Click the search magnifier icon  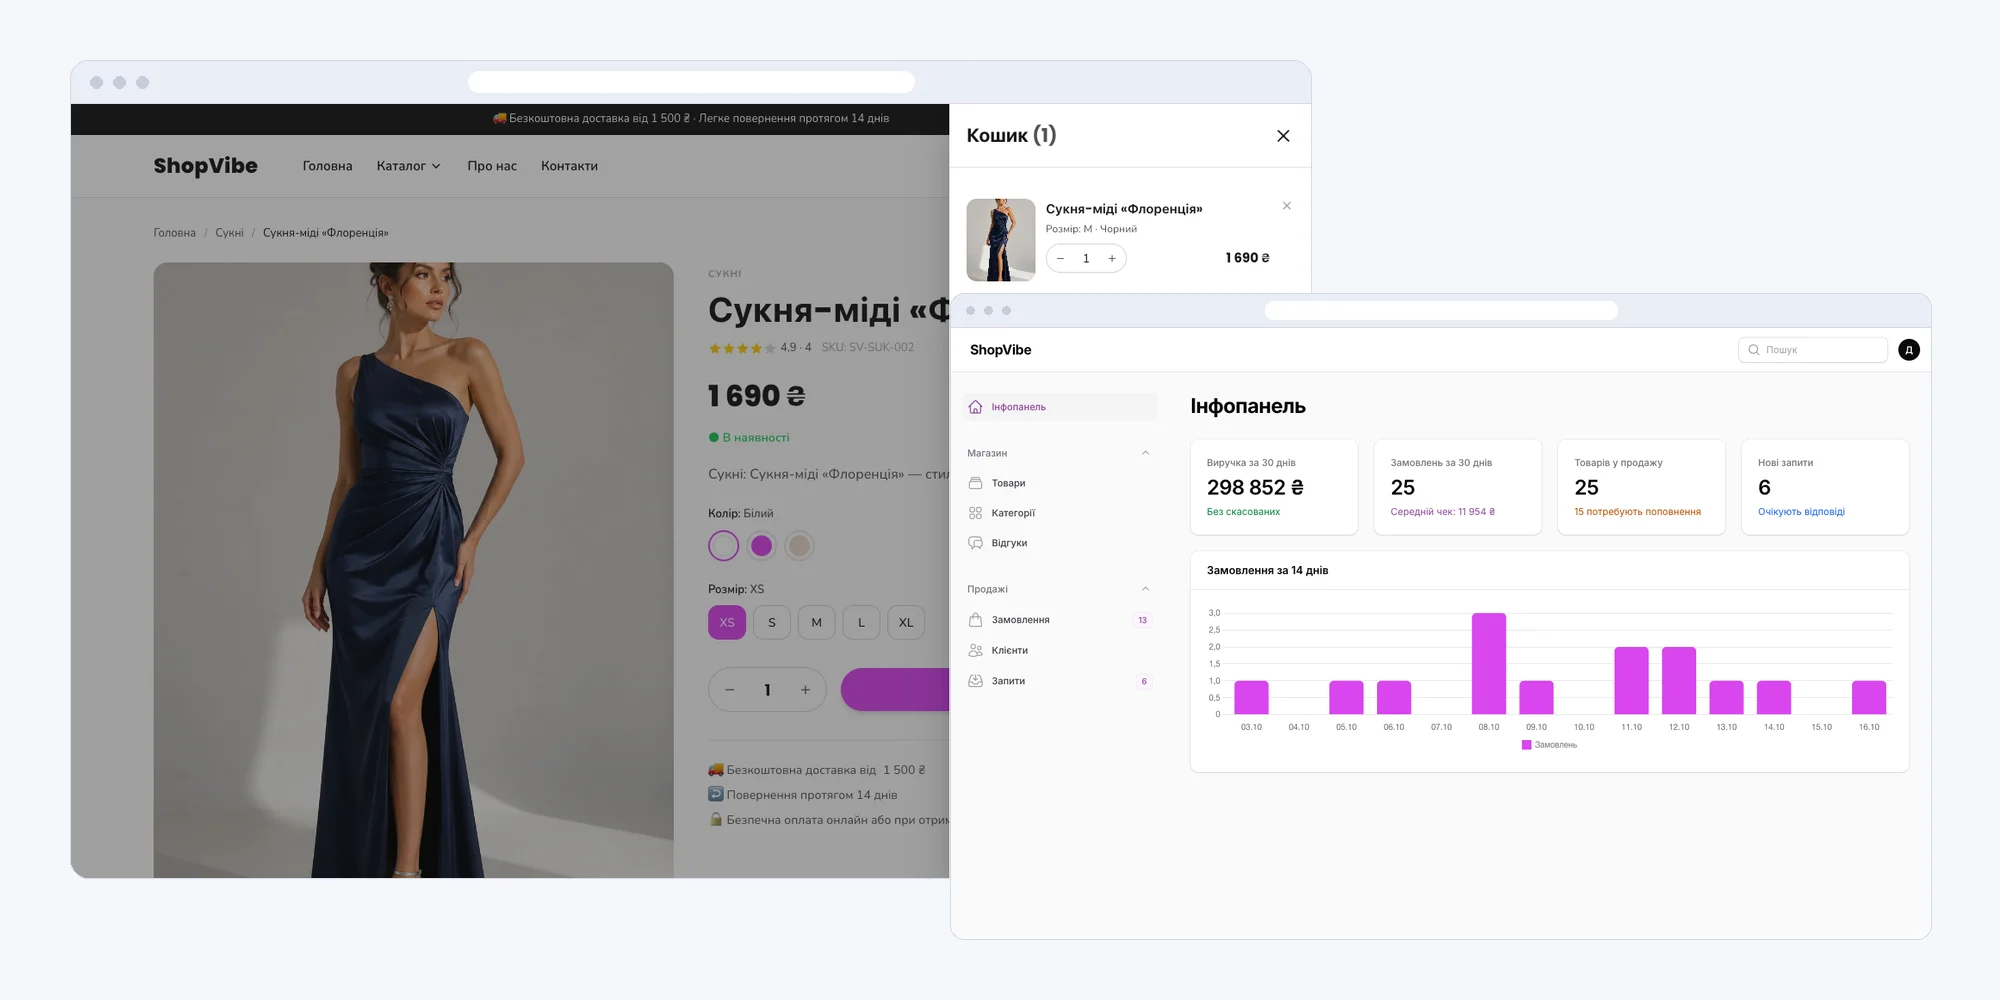[1754, 350]
